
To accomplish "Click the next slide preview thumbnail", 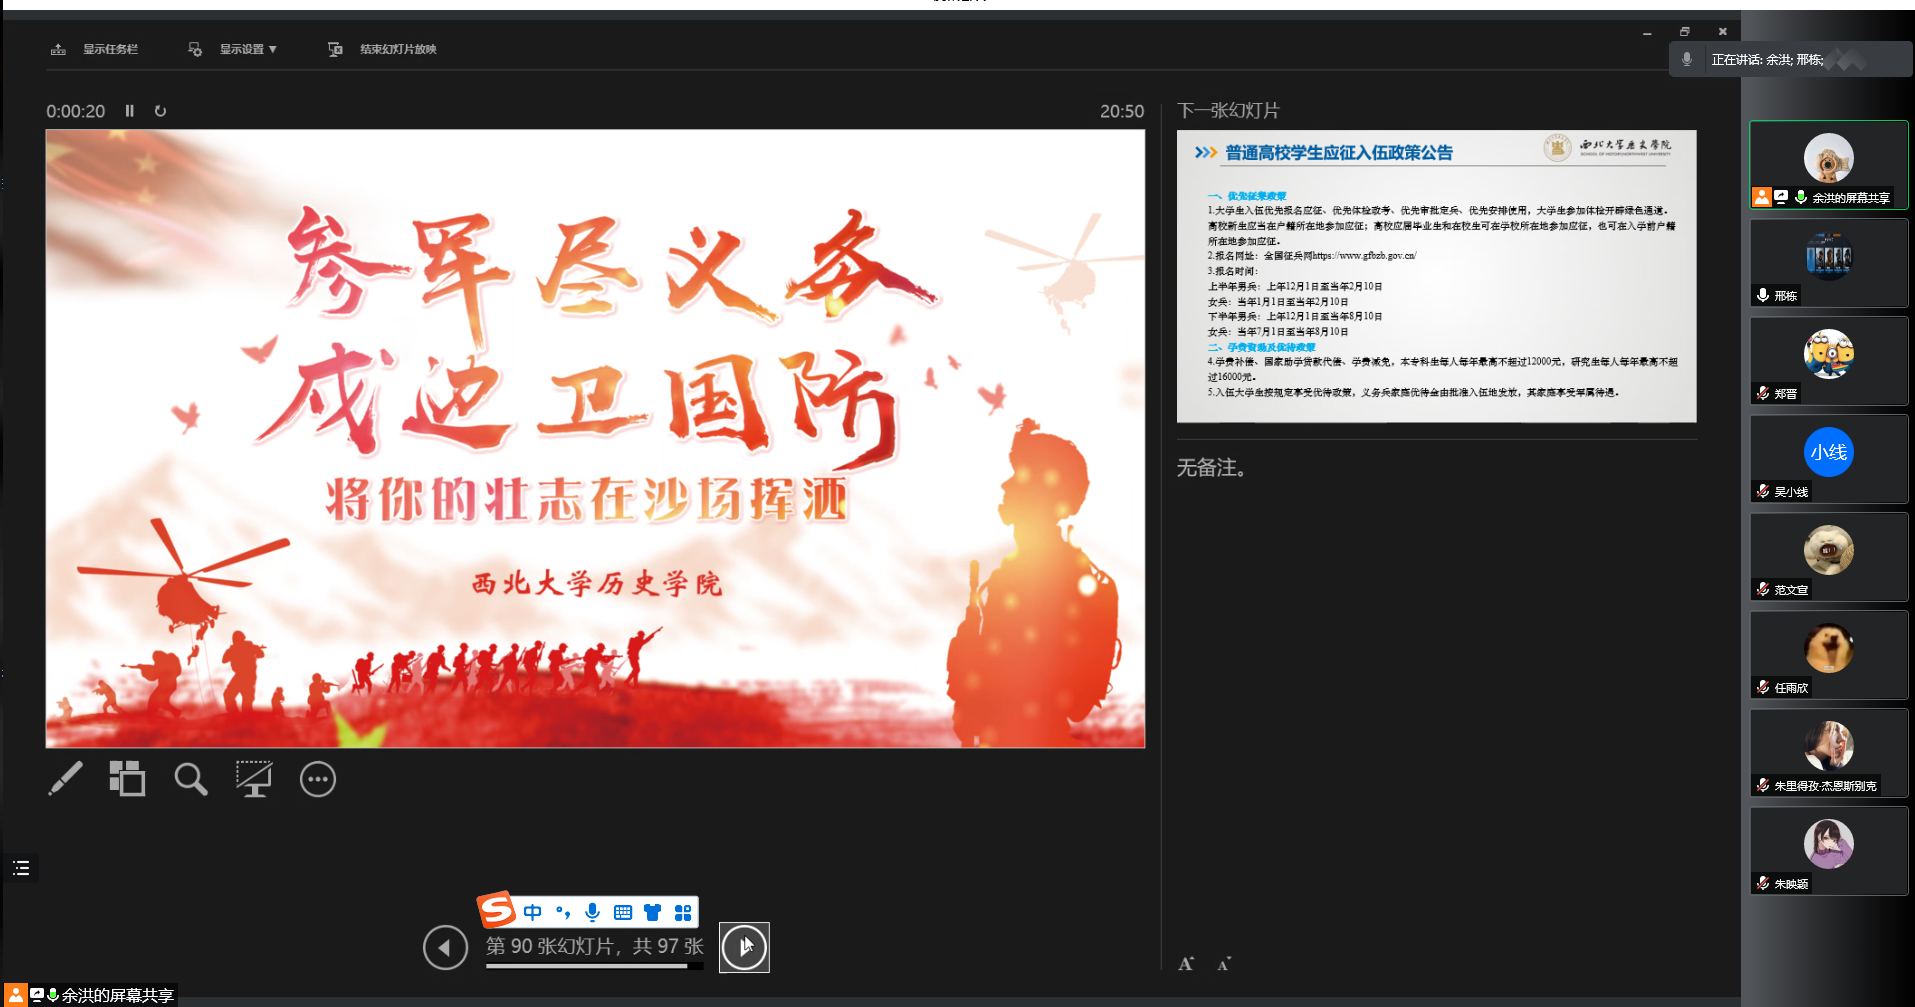I will 1436,276.
